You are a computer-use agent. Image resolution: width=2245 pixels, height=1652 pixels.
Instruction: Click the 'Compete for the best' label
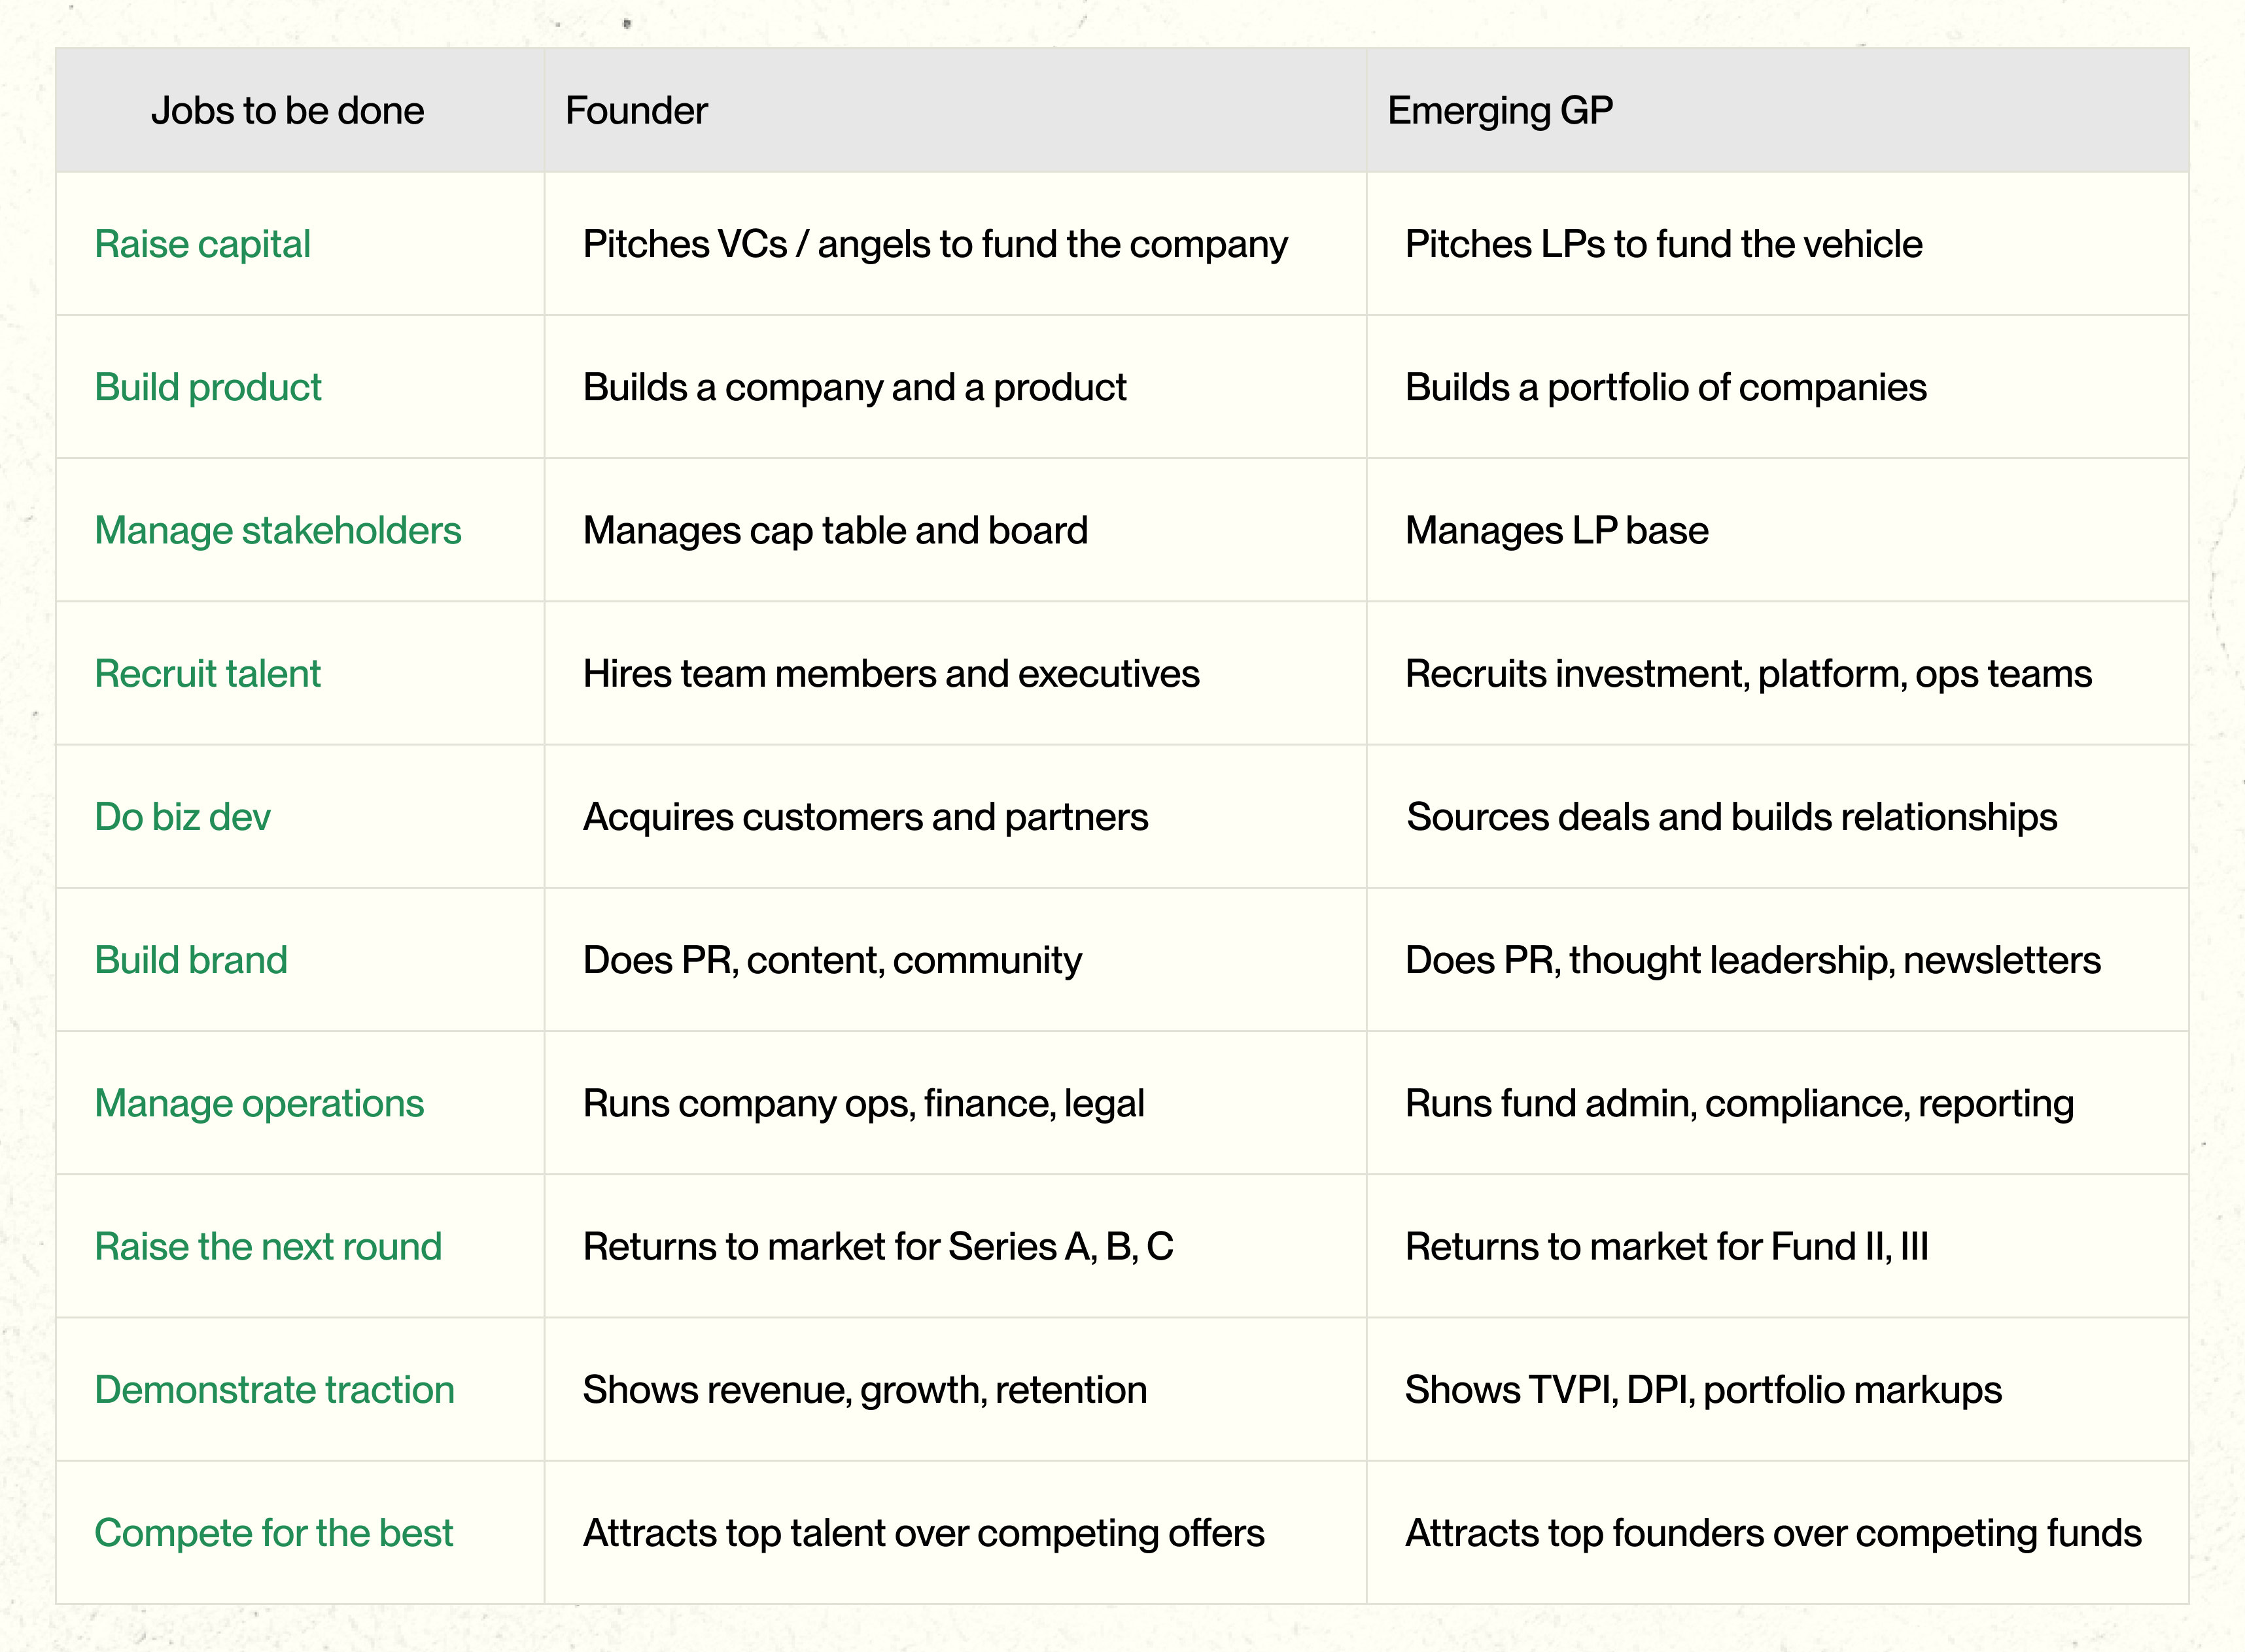(x=273, y=1532)
